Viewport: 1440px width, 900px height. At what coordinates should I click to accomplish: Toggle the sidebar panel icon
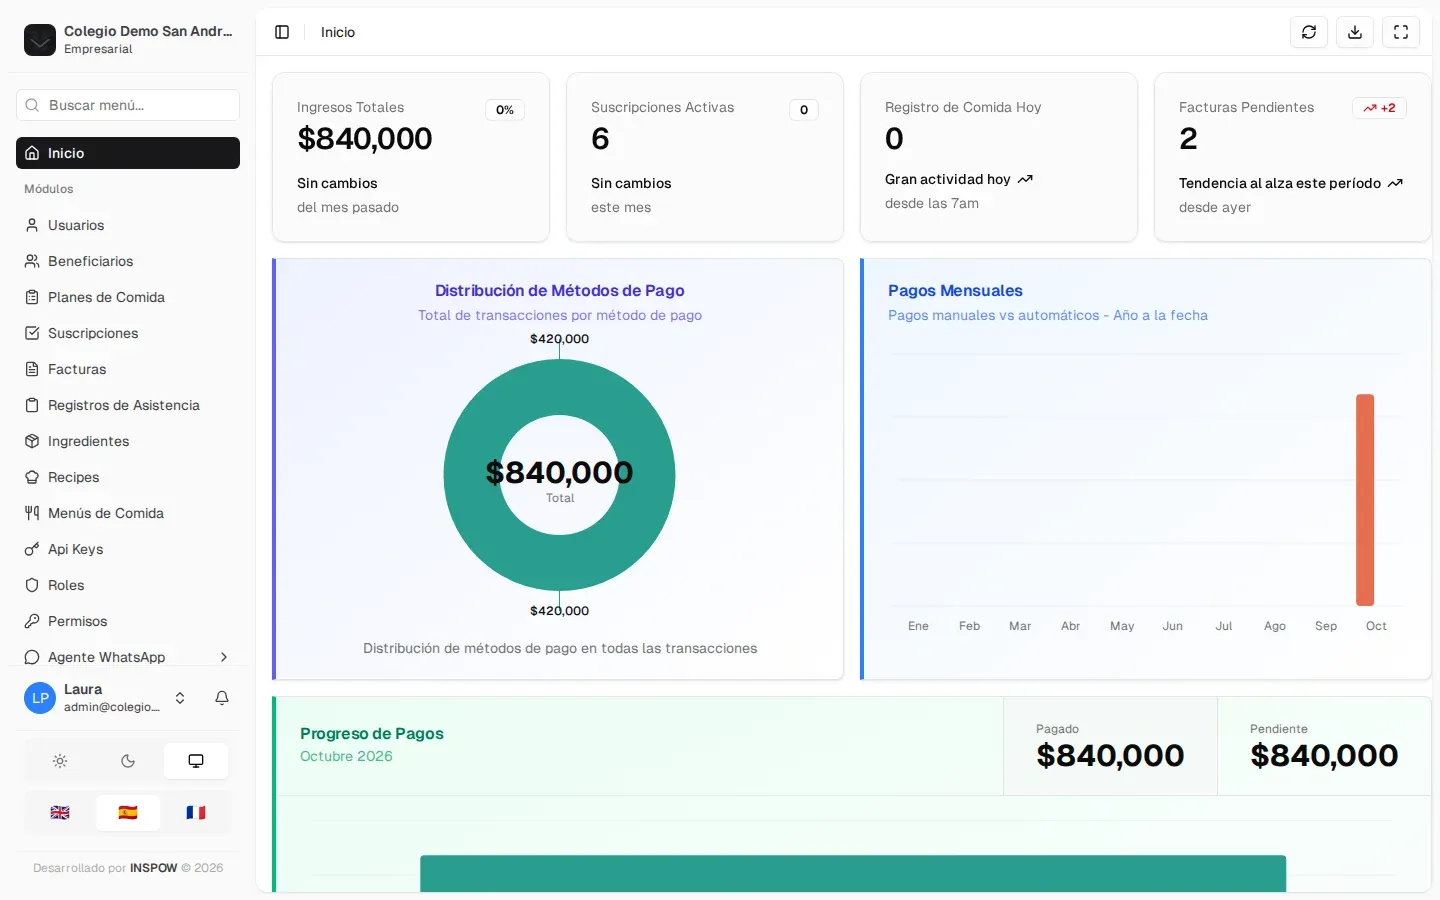click(x=282, y=32)
